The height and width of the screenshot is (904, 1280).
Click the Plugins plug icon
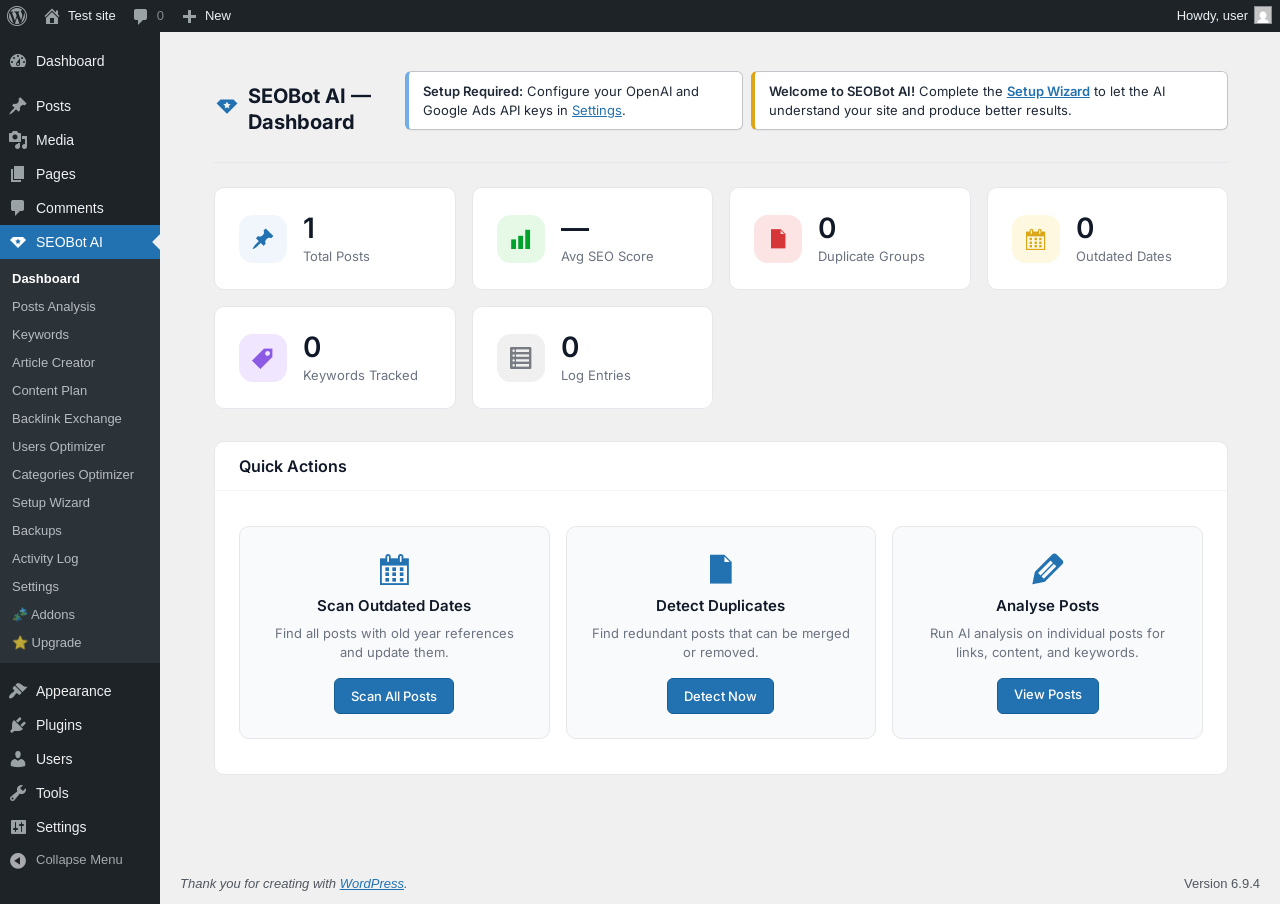click(18, 725)
